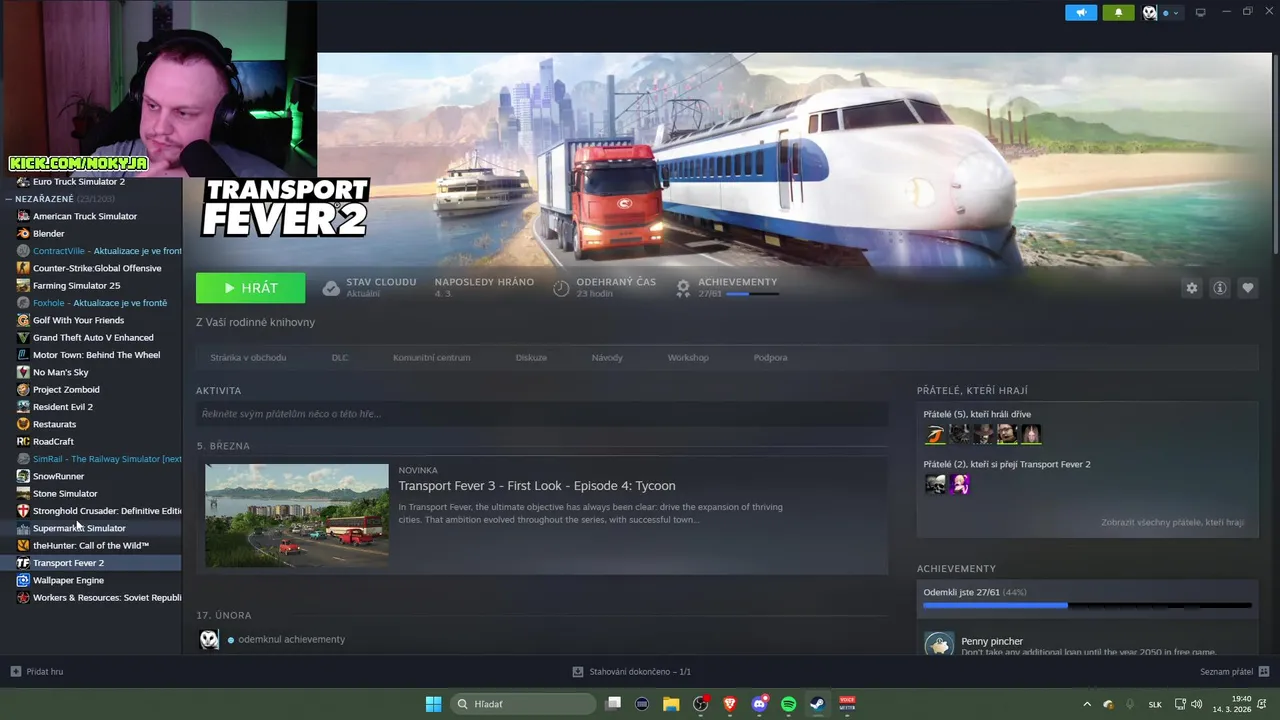This screenshot has height=720, width=1280.
Task: Click the green Hrát play button
Action: [x=250, y=288]
